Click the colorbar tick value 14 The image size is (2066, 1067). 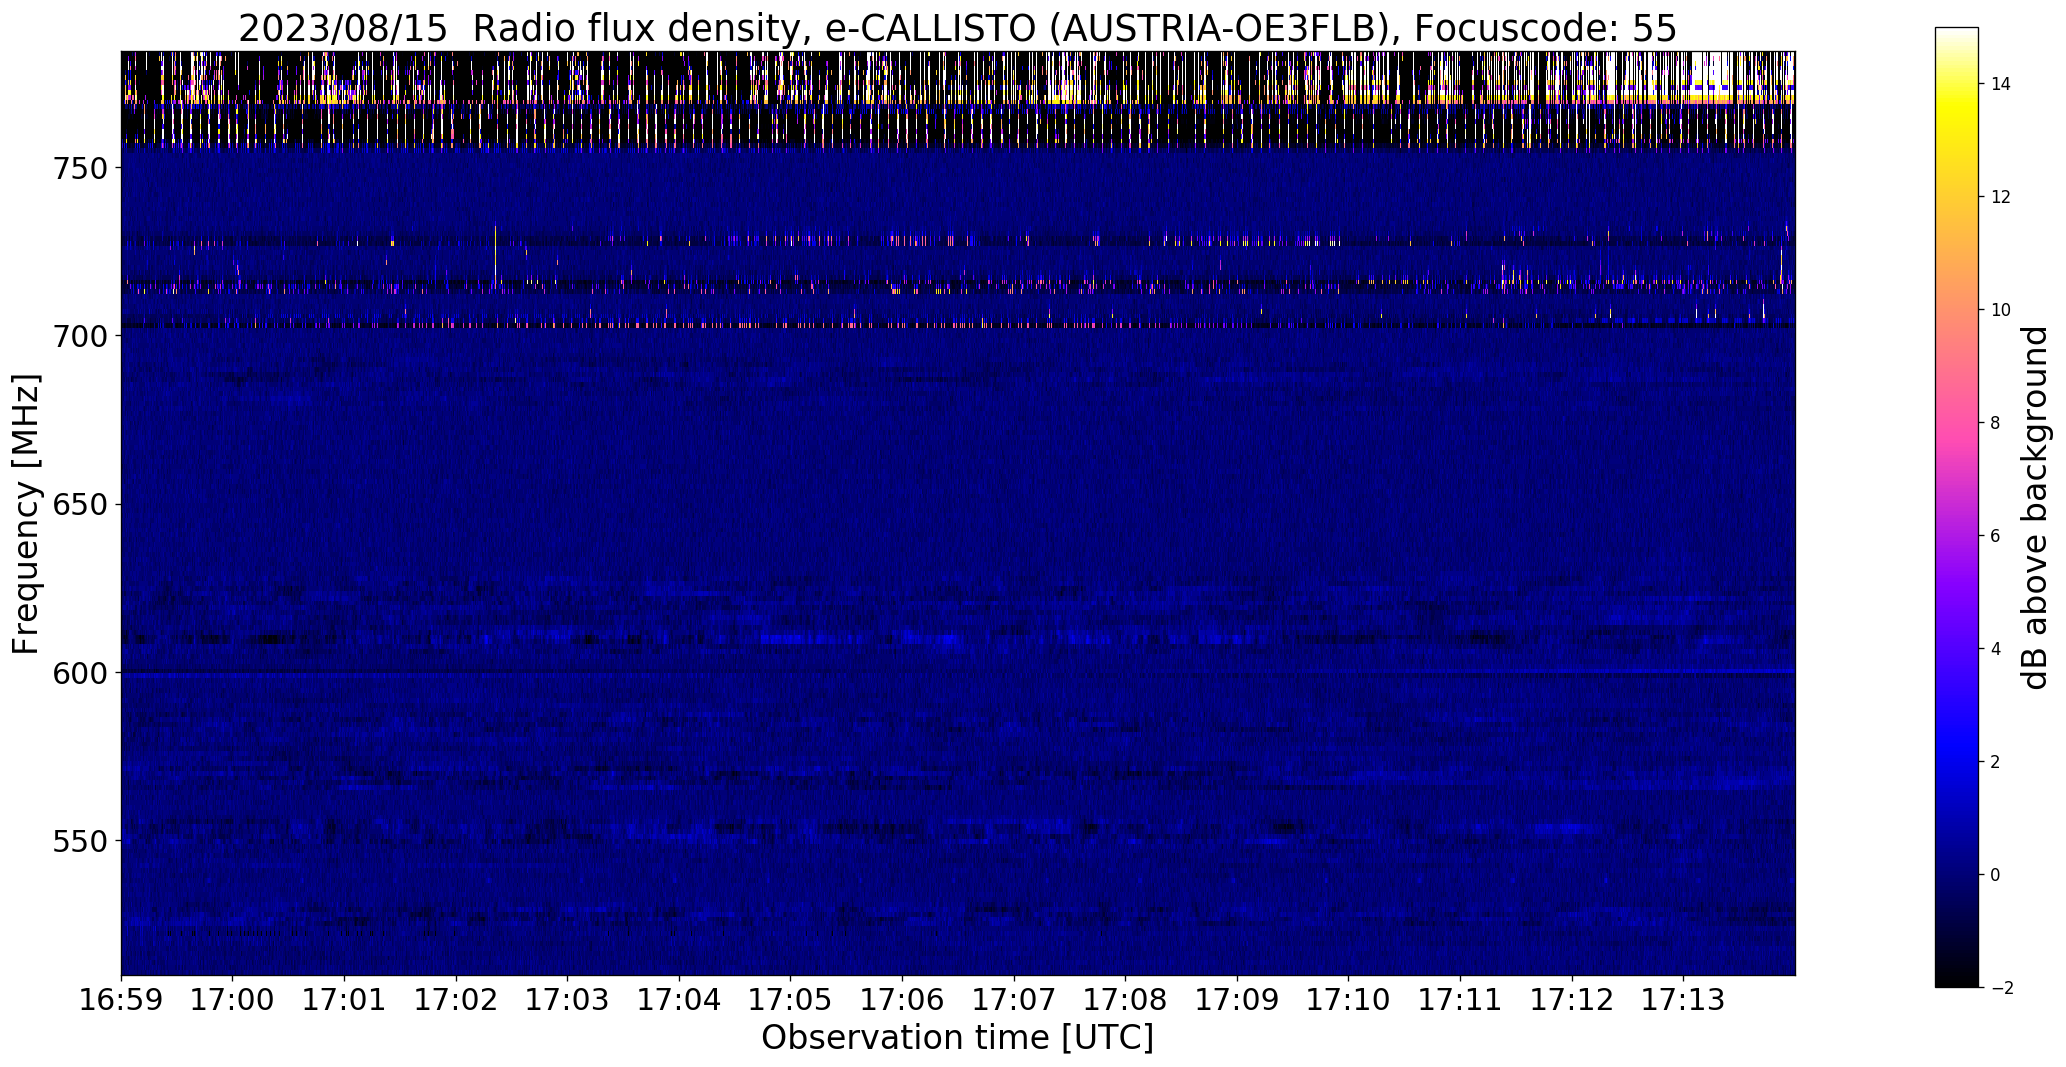2001,84
